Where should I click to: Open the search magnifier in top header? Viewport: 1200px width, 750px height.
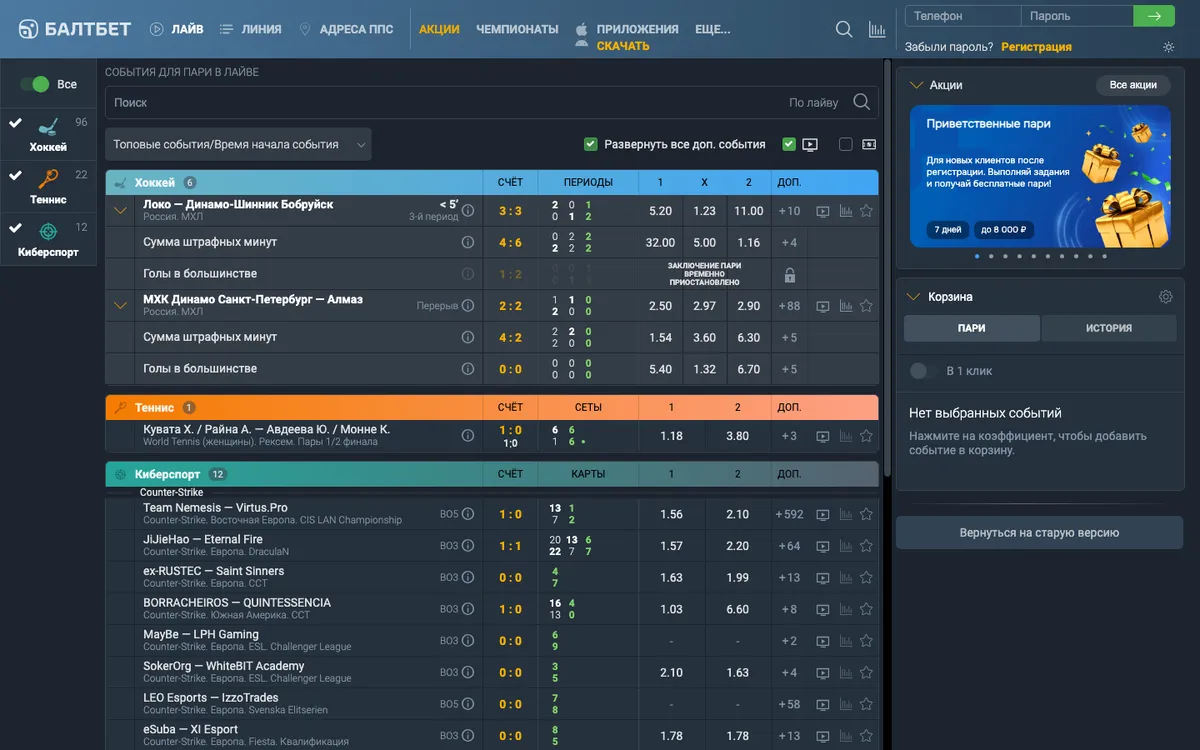(x=845, y=29)
